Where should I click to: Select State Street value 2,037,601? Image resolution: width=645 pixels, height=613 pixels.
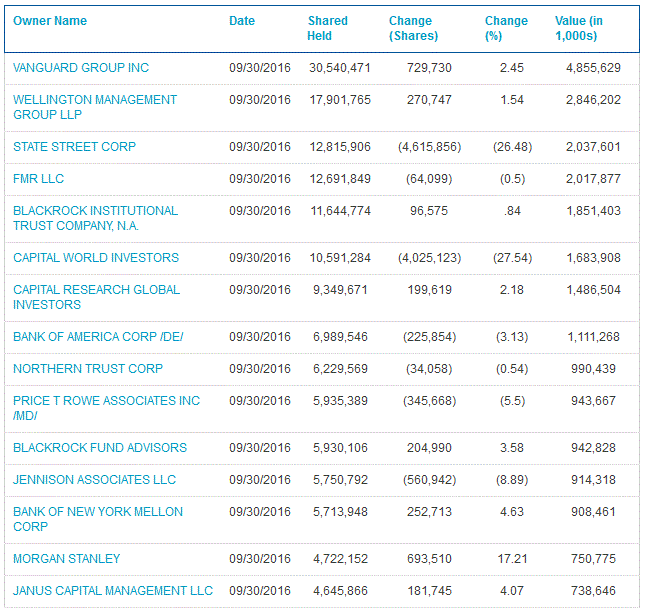(593, 146)
